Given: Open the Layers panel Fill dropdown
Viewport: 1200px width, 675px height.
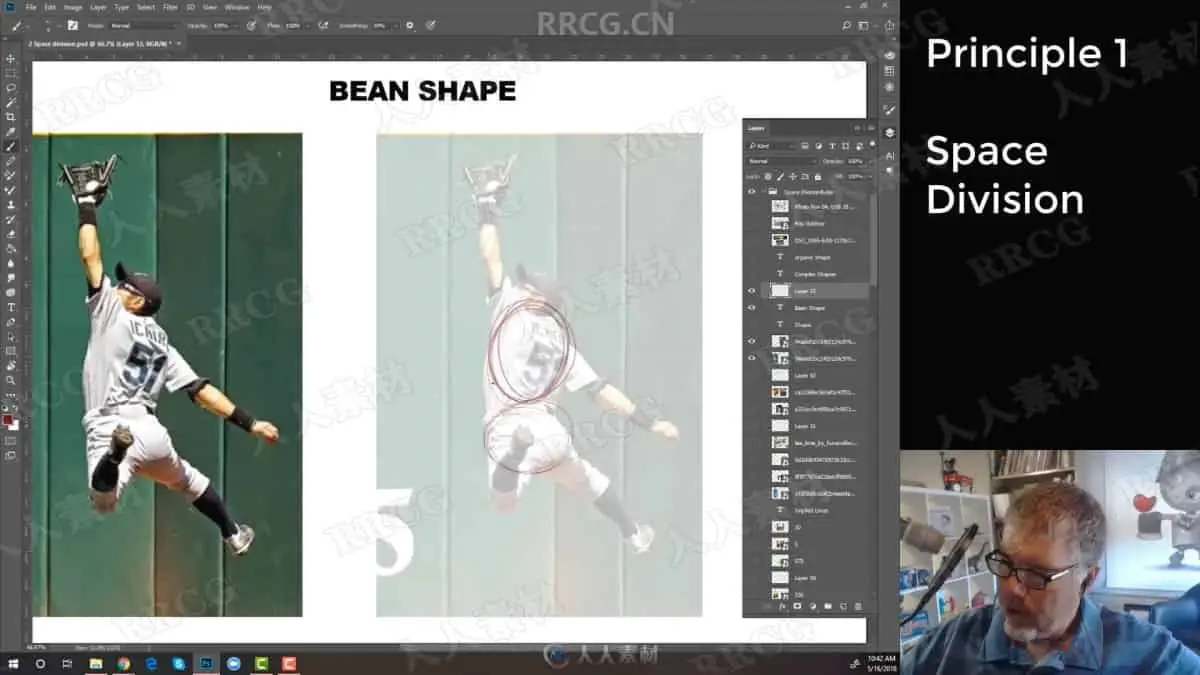Looking at the screenshot, I should tap(858, 177).
